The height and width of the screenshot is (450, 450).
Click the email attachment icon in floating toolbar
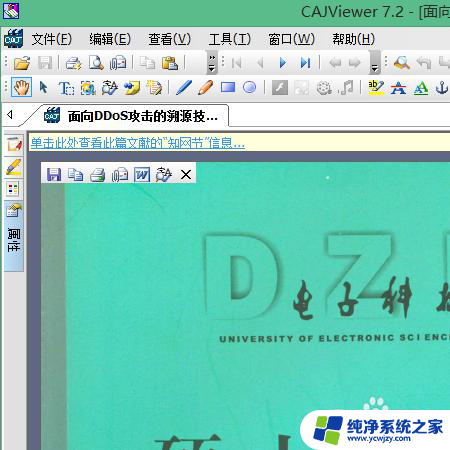tap(120, 174)
